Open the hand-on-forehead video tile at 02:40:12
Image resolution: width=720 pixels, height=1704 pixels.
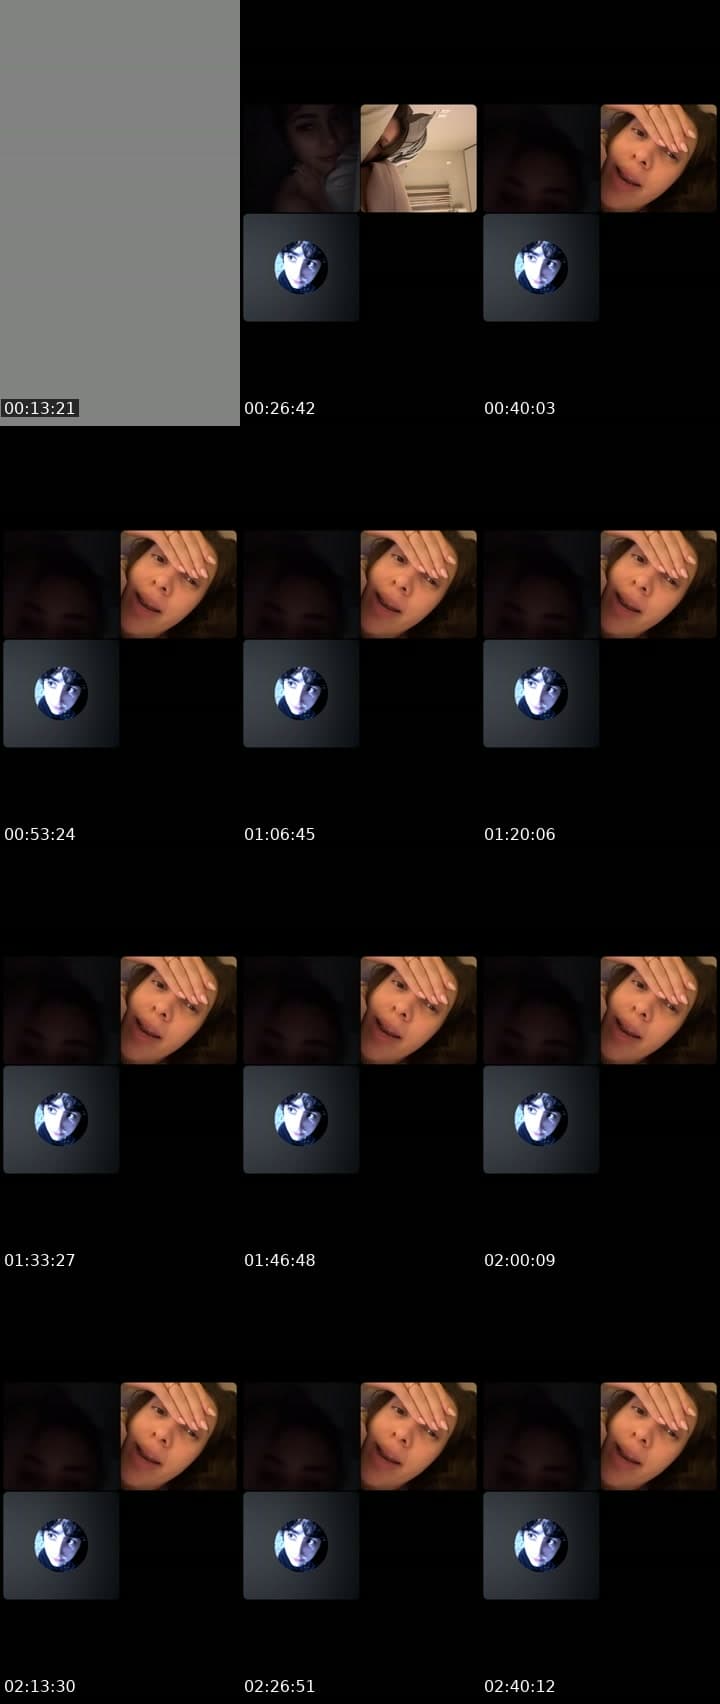[659, 1436]
